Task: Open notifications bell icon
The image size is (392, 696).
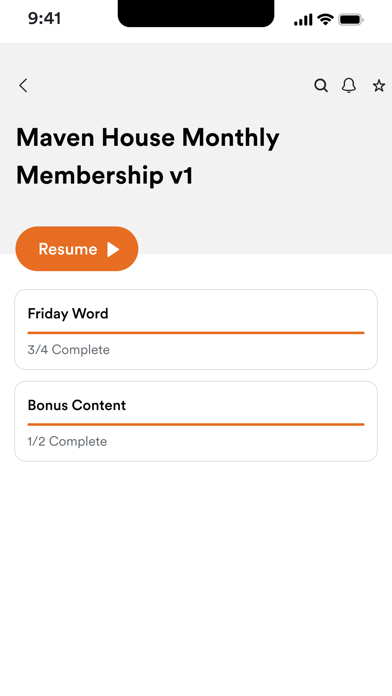Action: tap(349, 85)
